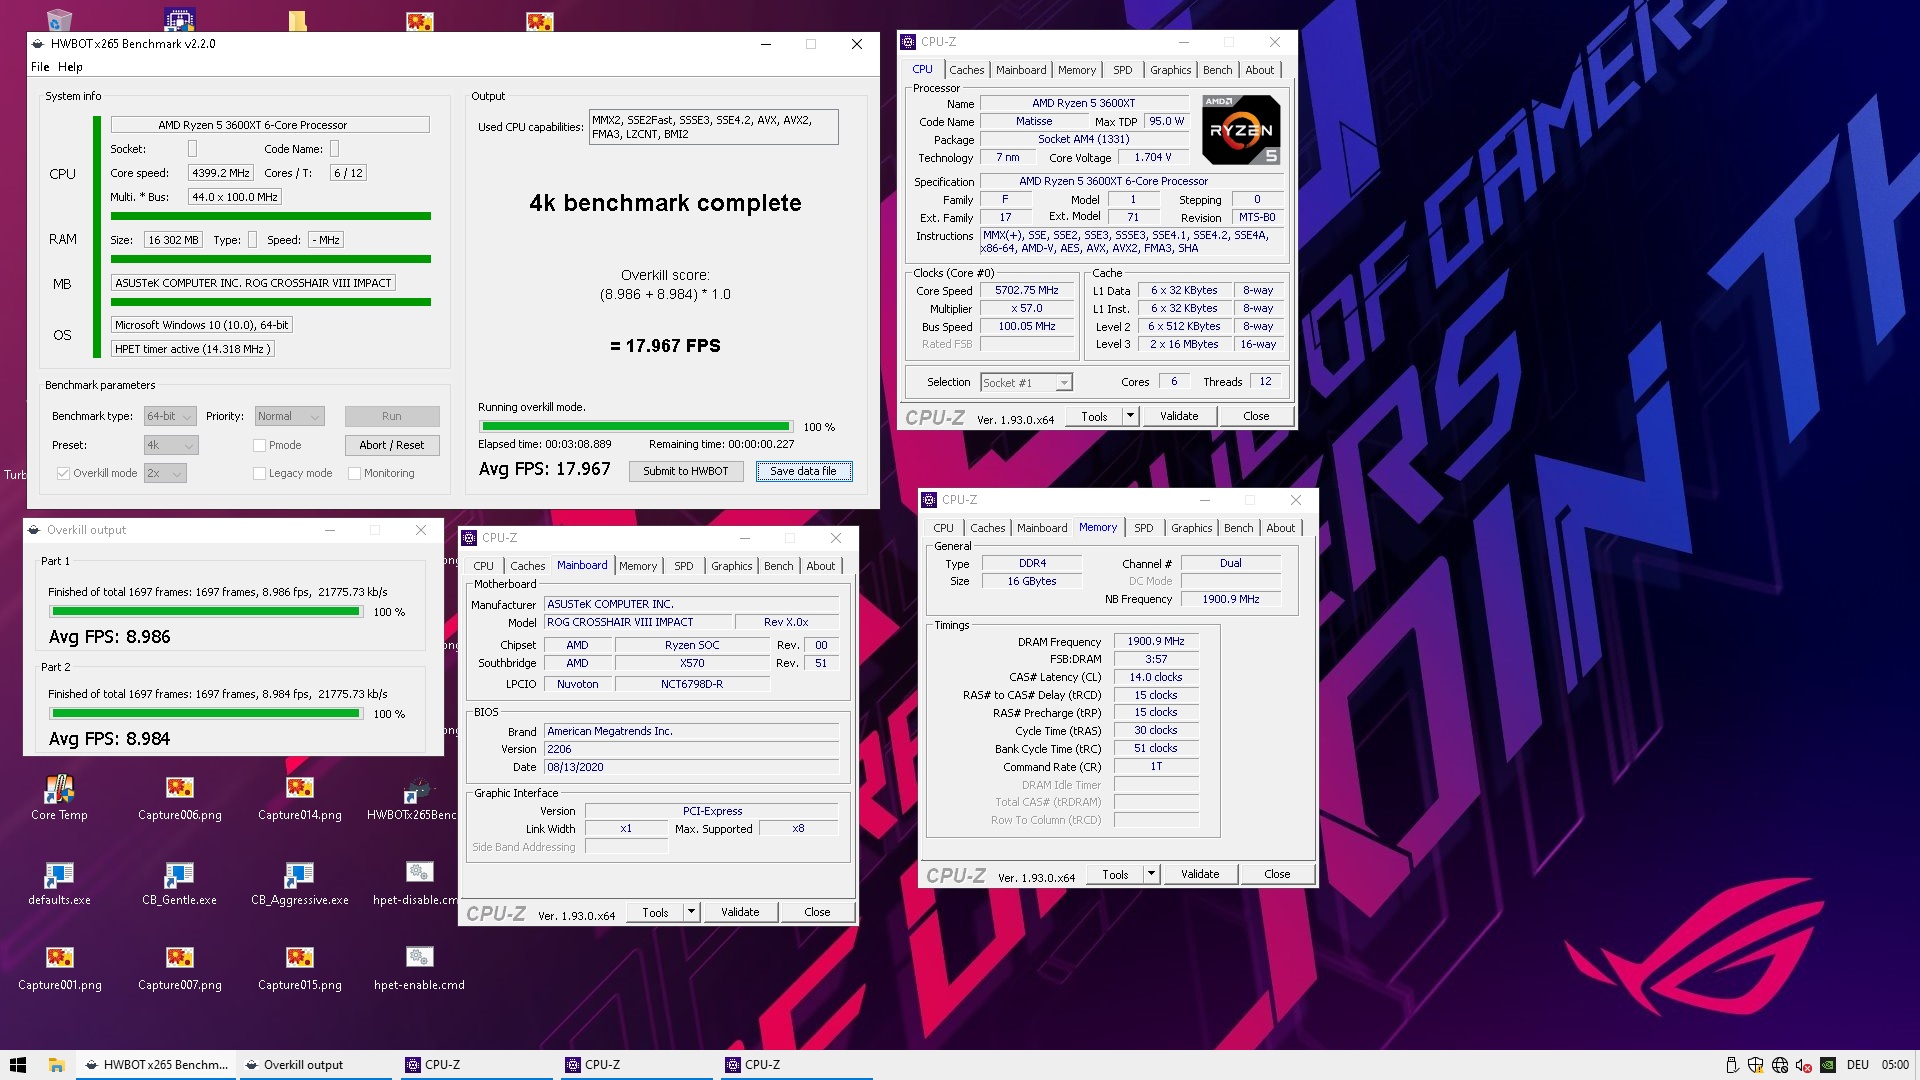The height and width of the screenshot is (1080, 1920).
Task: Open the Overkill mode 2x dropdown
Action: (x=165, y=473)
